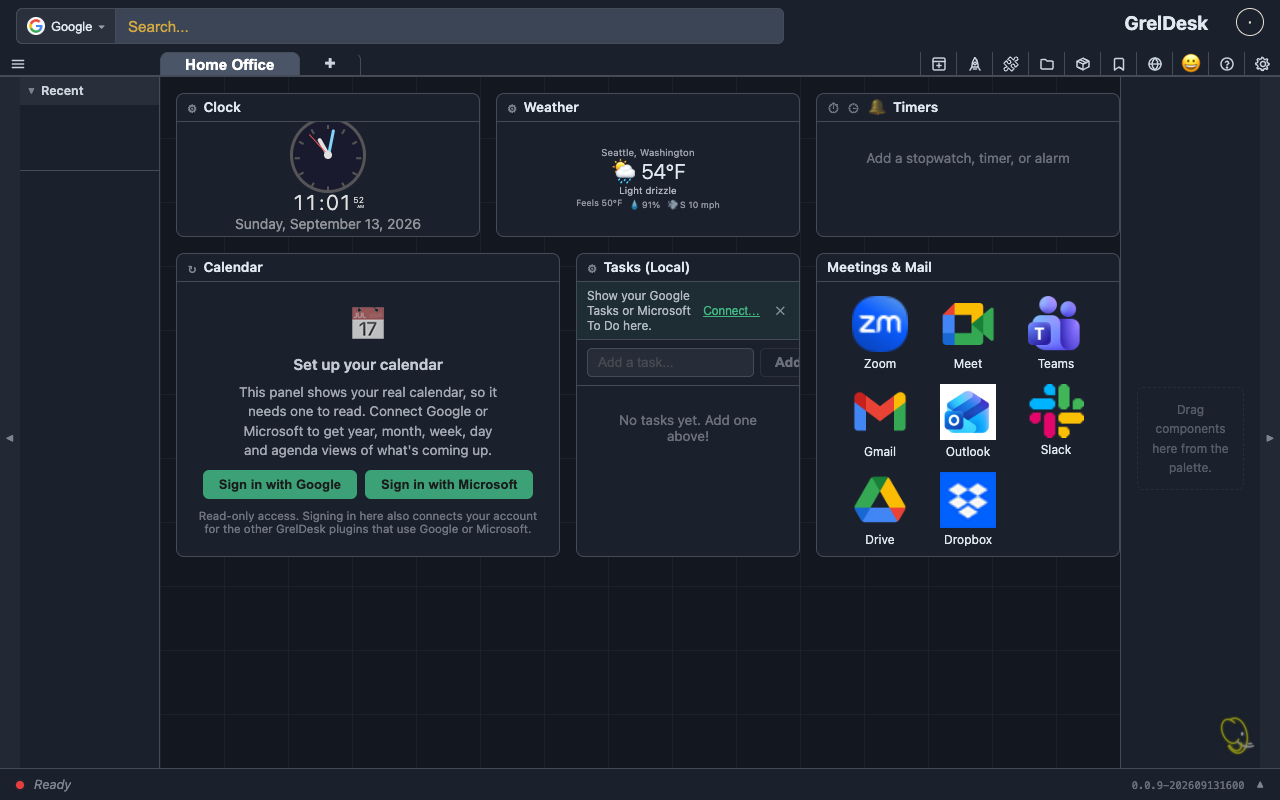
Task: Open the Slack shortcut
Action: pyautogui.click(x=1056, y=421)
